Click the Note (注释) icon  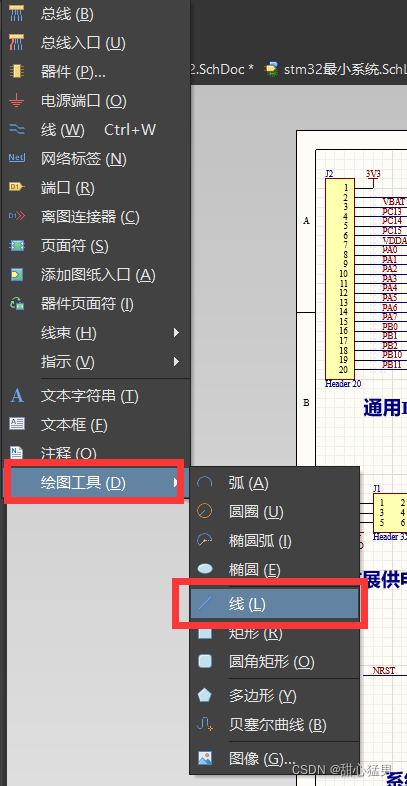pyautogui.click(x=17, y=453)
